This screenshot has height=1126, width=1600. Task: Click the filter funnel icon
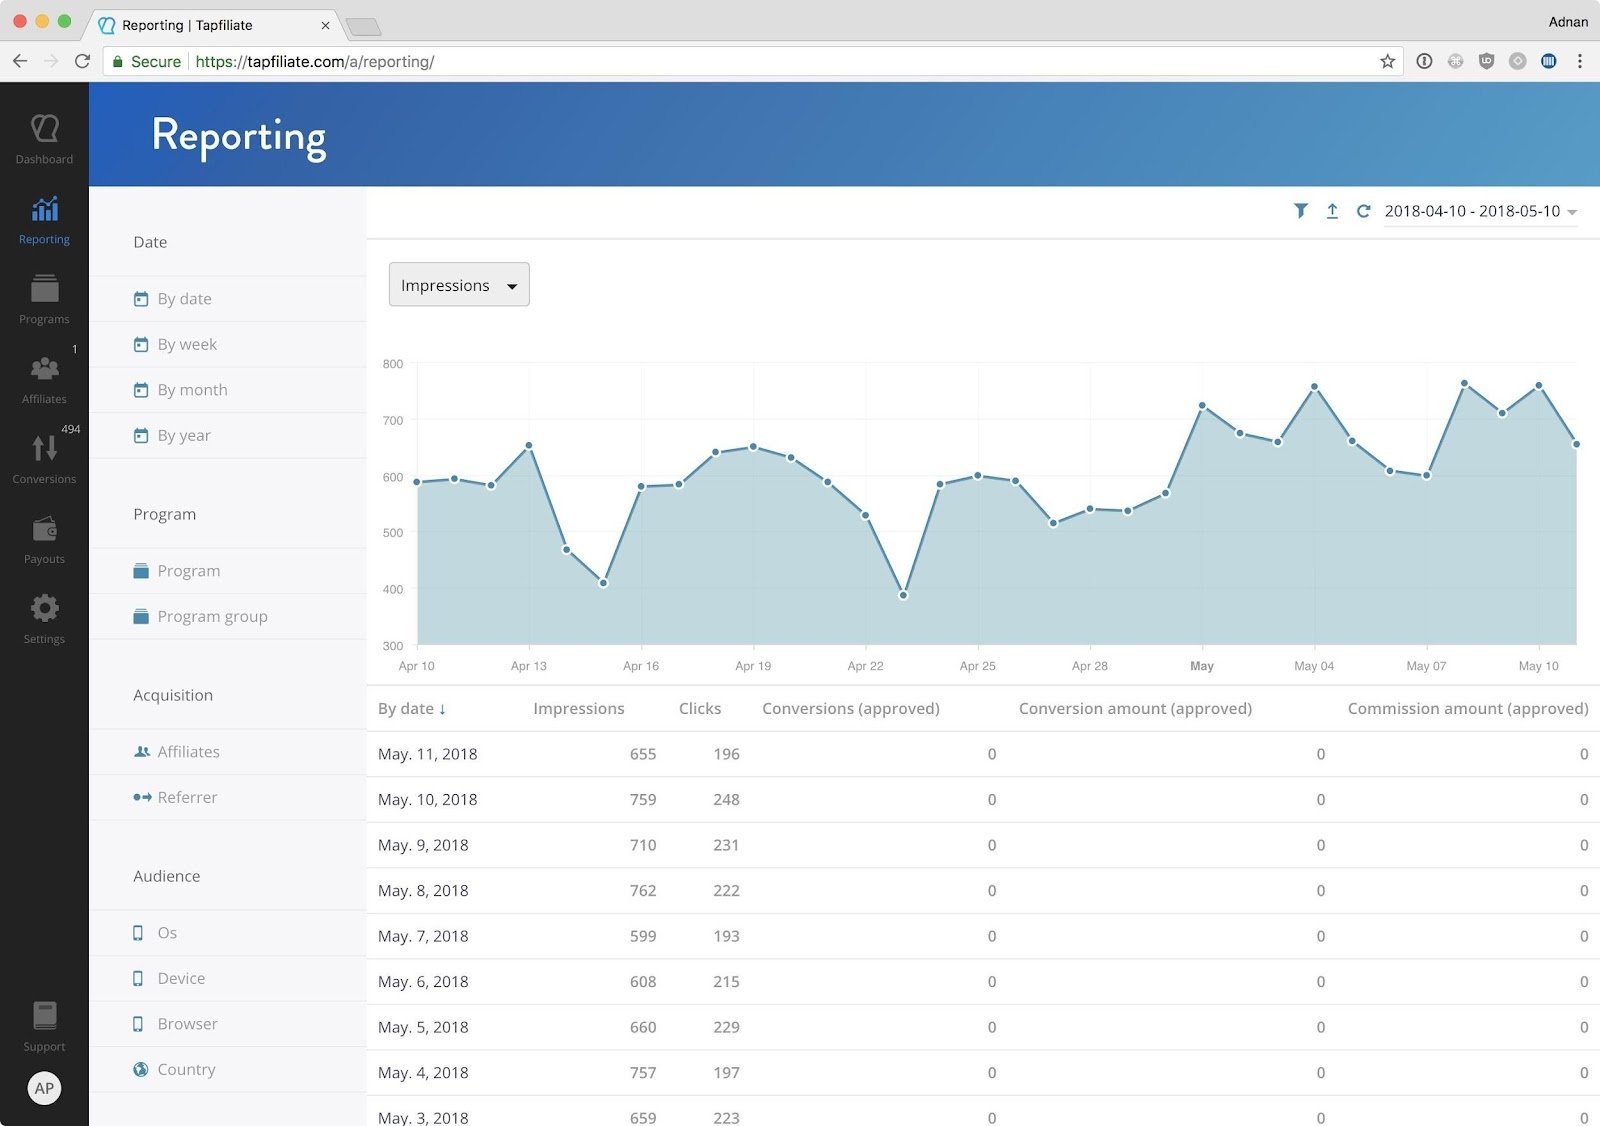[x=1300, y=211]
